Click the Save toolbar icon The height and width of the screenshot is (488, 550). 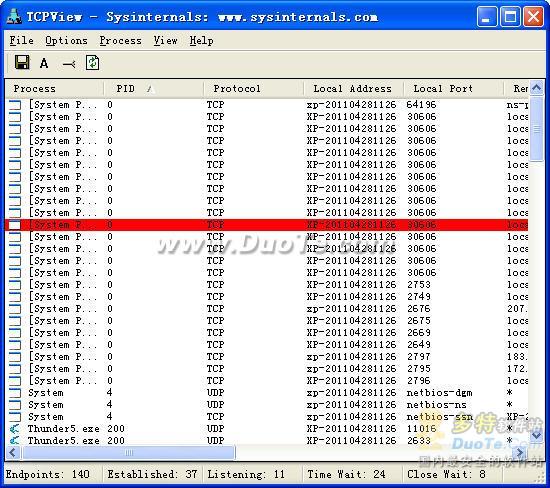(22, 62)
